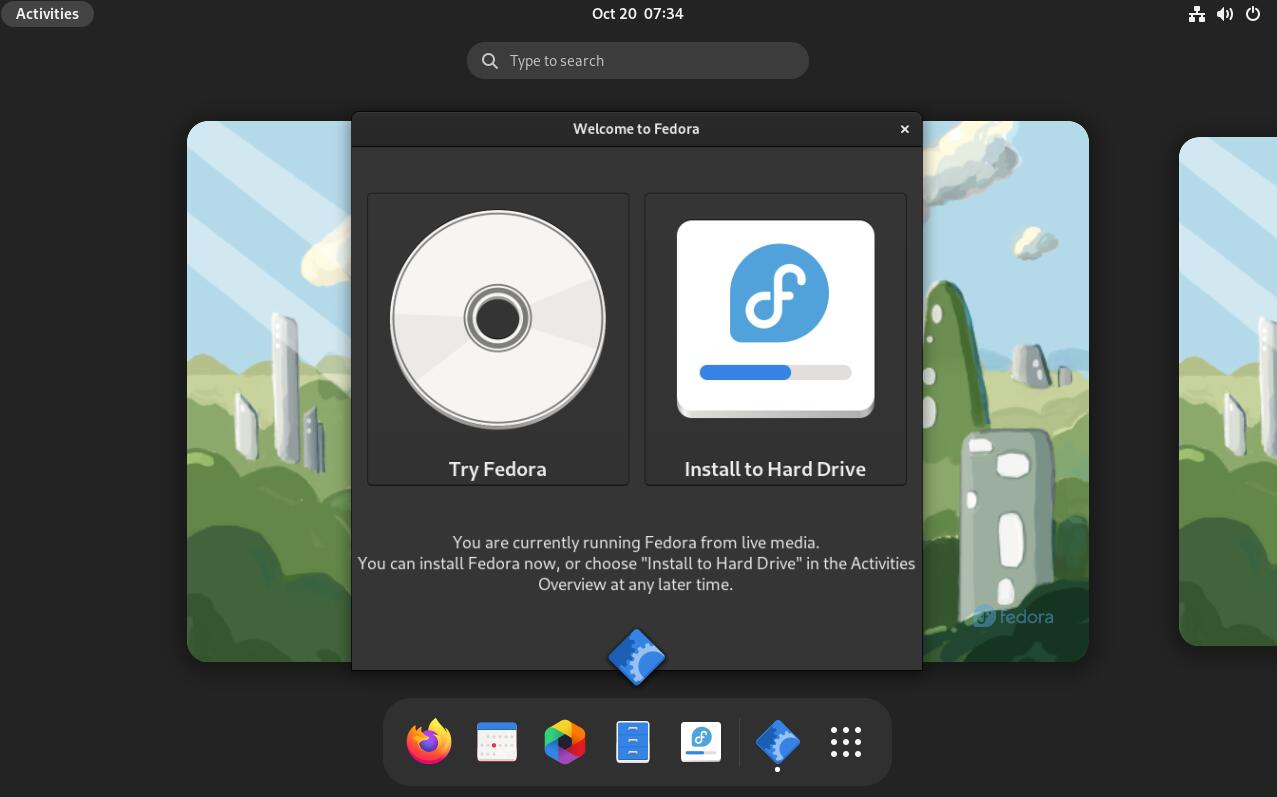Viewport: 1277px width, 797px height.
Task: Click the search magnifier icon
Action: pyautogui.click(x=490, y=61)
